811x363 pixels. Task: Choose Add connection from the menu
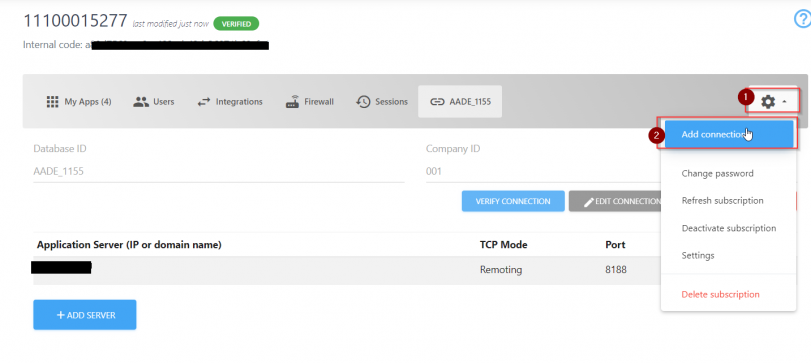(728, 134)
